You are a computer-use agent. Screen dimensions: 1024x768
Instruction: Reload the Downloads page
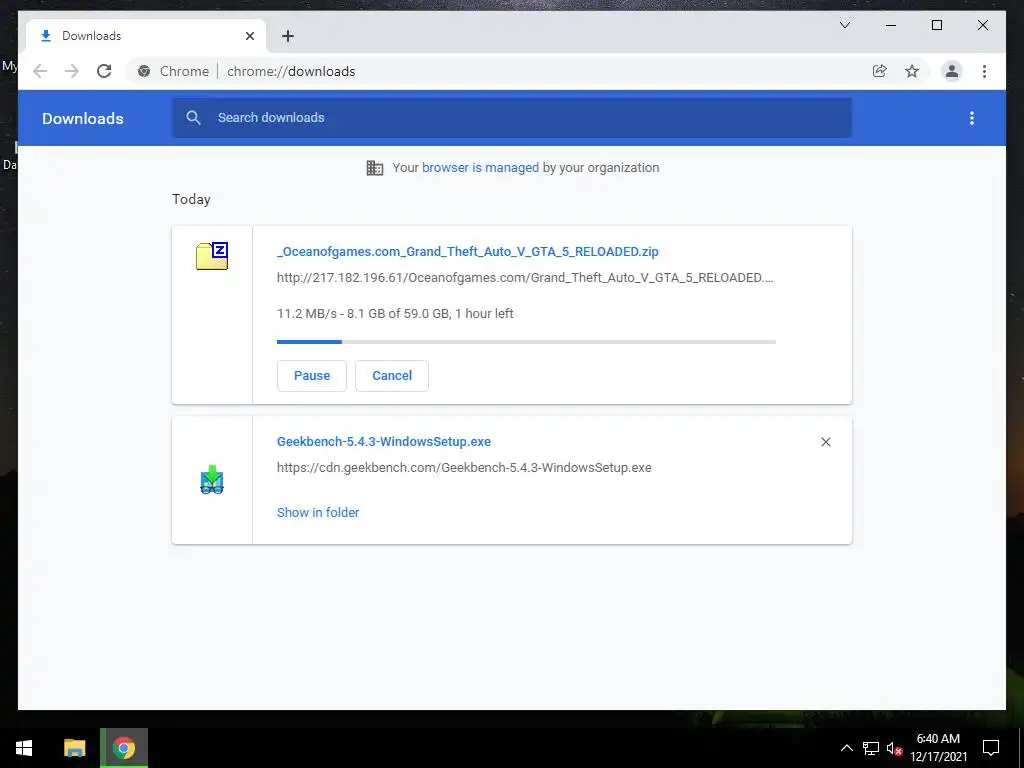(104, 71)
